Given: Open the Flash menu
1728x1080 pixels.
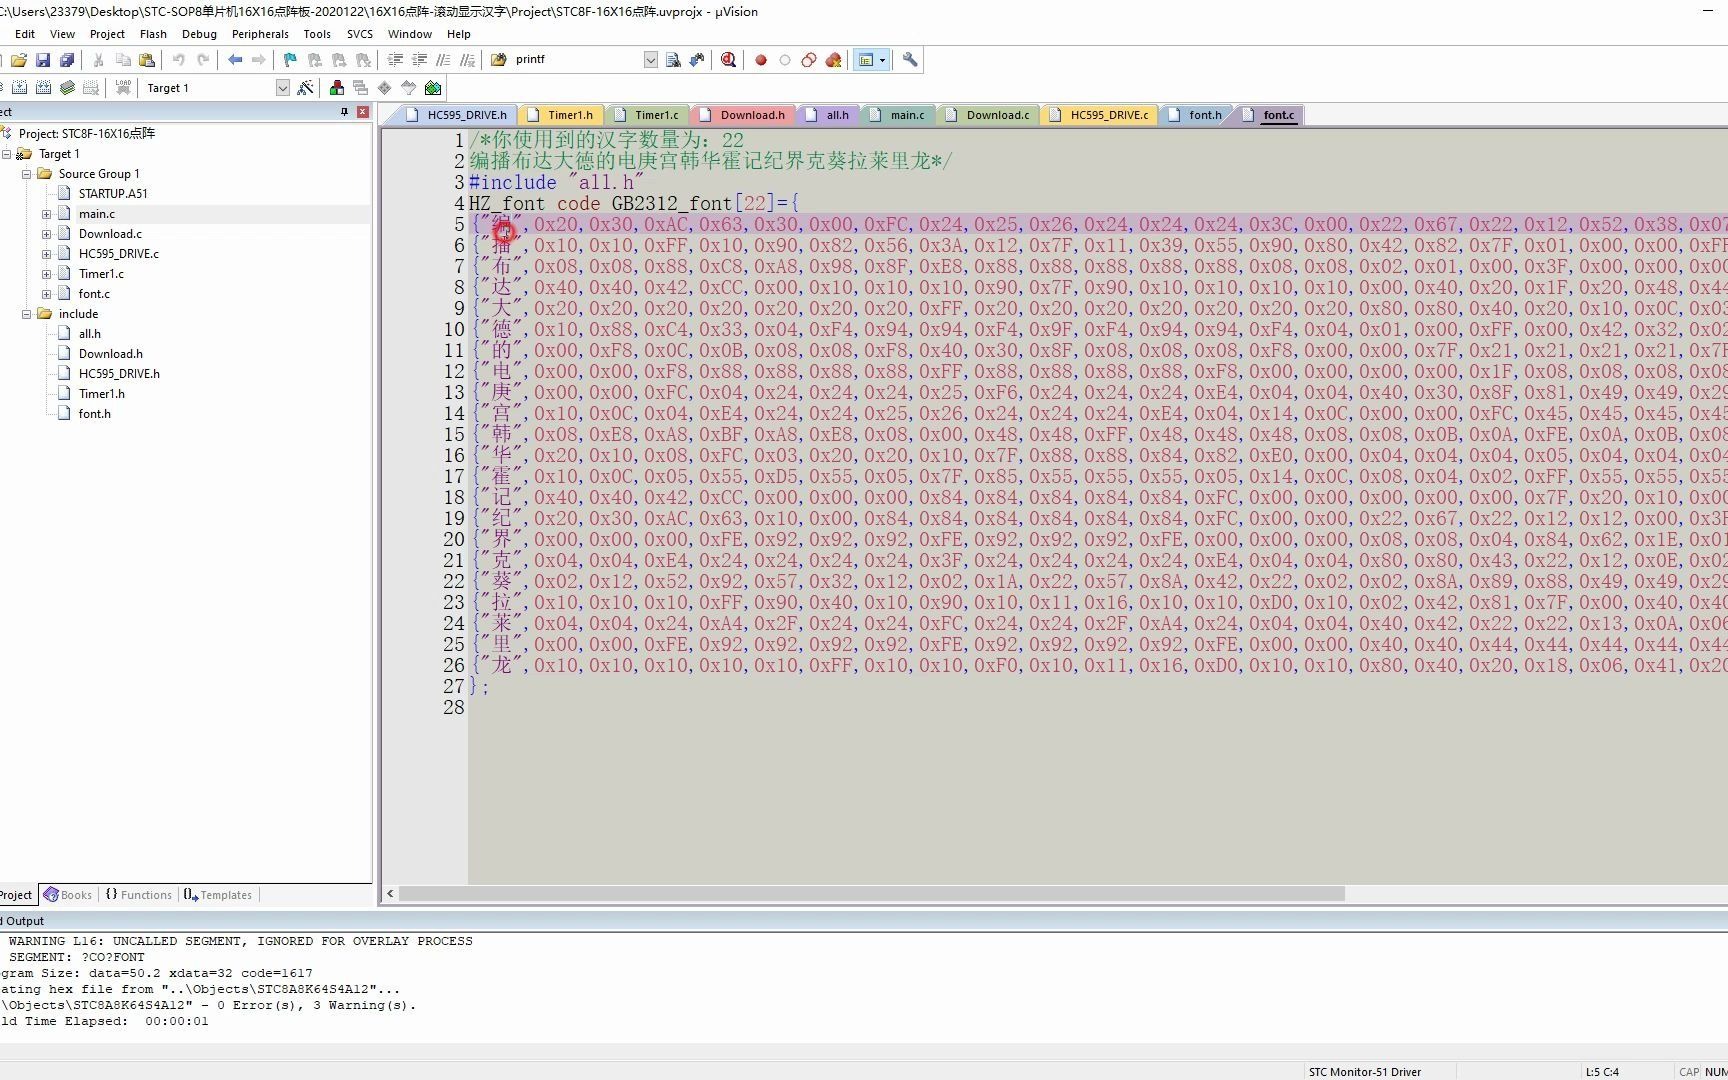Looking at the screenshot, I should pyautogui.click(x=153, y=34).
